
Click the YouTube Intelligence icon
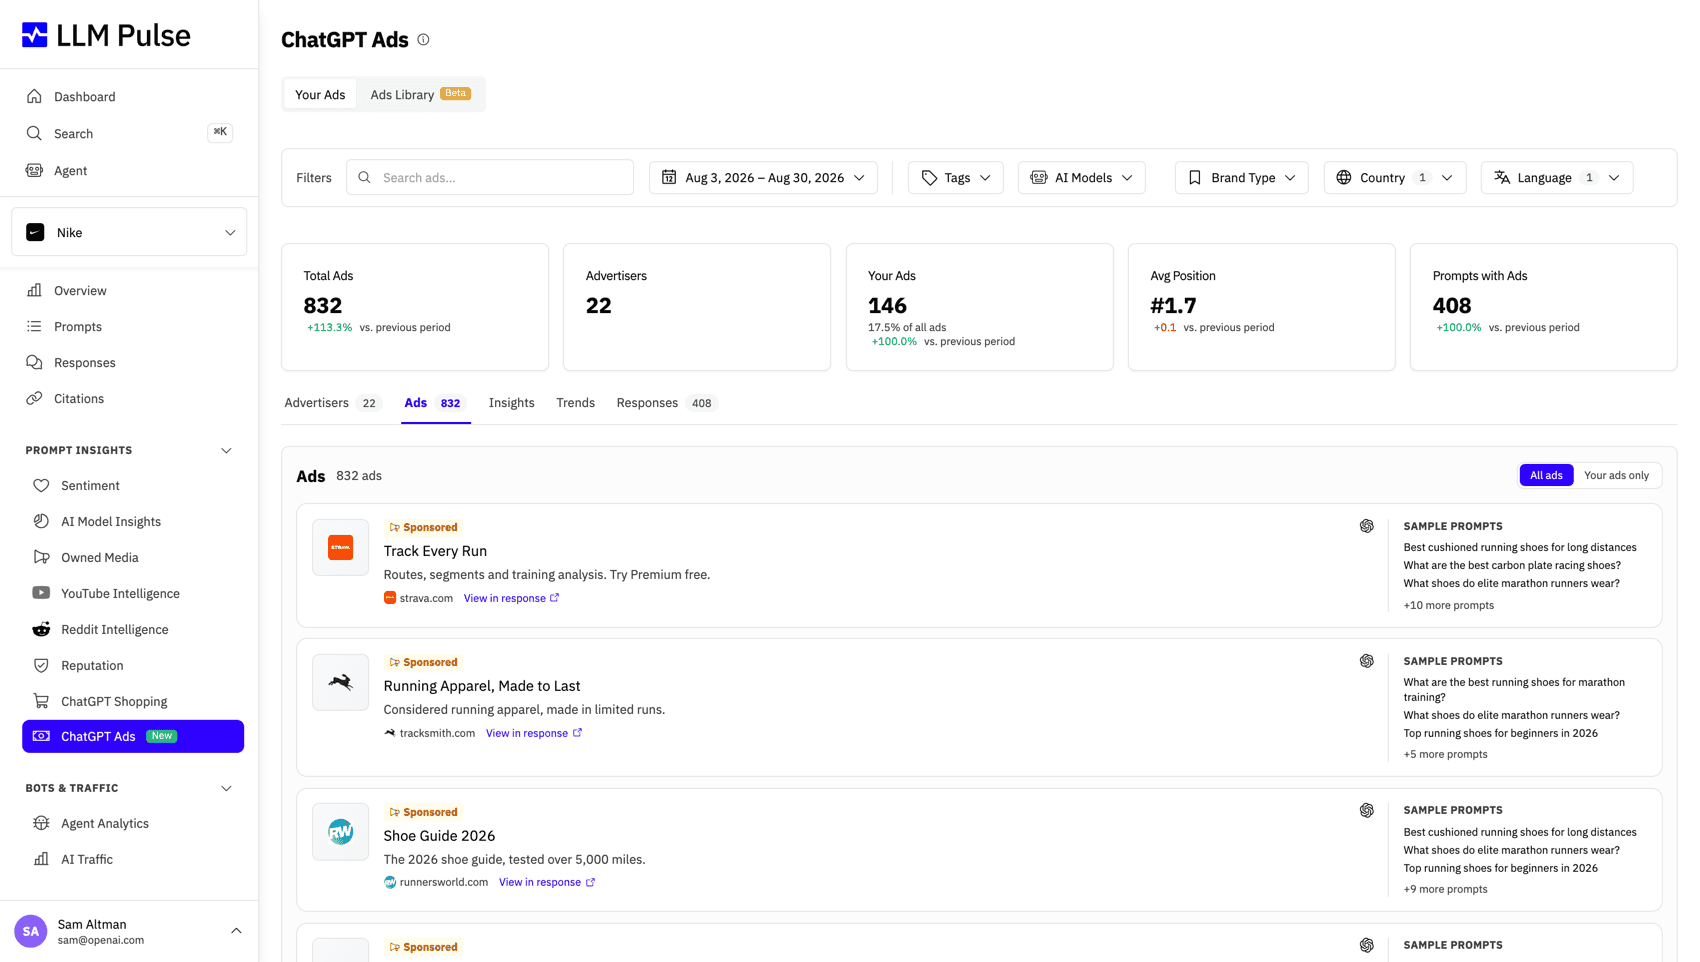[x=41, y=593]
